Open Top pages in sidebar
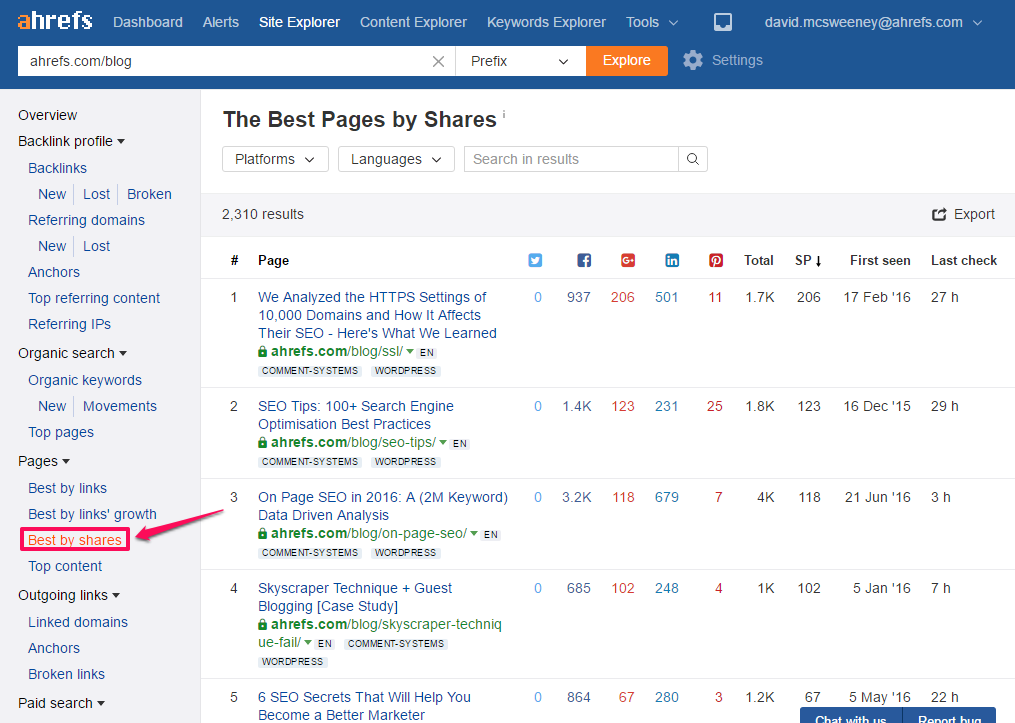Screen dimensions: 1015x723 coord(61,432)
